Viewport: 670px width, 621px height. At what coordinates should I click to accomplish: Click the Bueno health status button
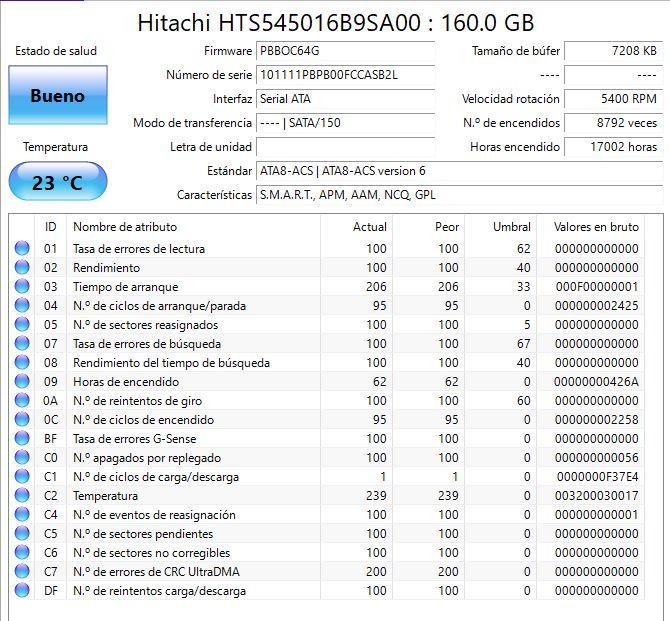click(58, 95)
